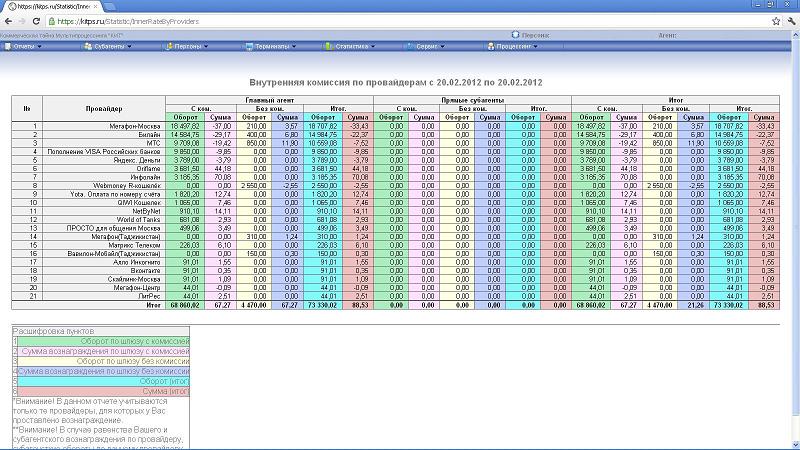
Task: Click the Терминалы menu icon
Action: [249, 46]
